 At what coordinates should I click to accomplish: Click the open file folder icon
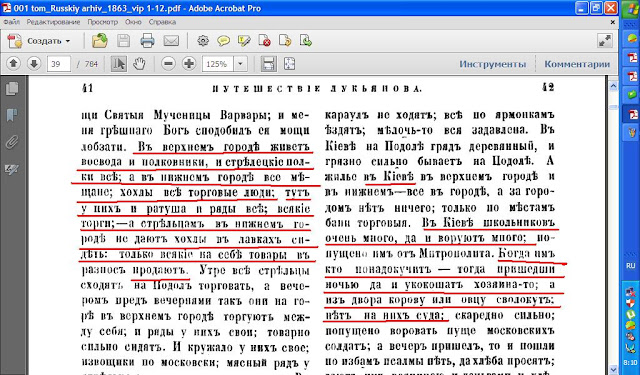(x=100, y=41)
